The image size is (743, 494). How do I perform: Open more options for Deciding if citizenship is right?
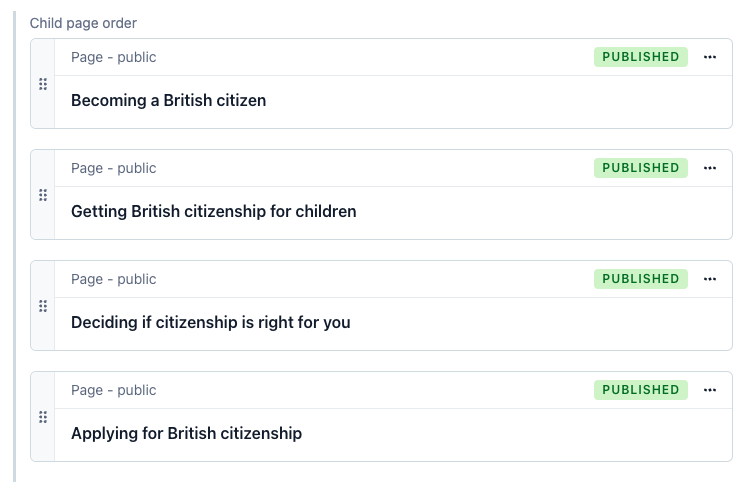710,279
